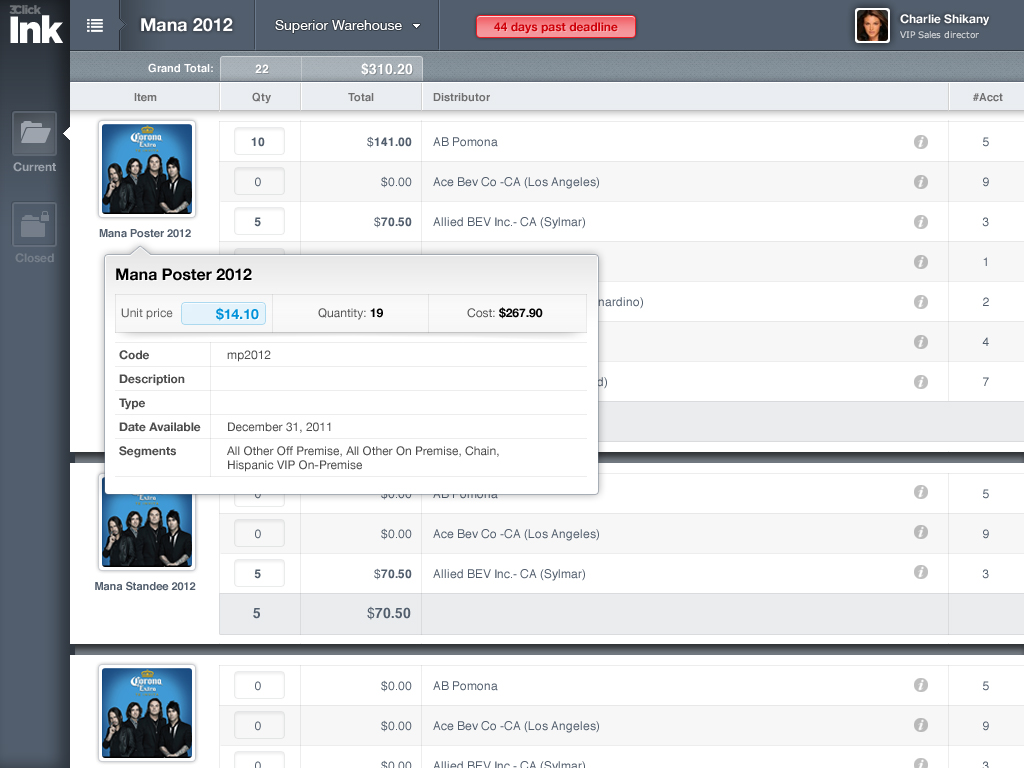
Task: Click the $141.00 total for AB Pomona
Action: (x=389, y=142)
